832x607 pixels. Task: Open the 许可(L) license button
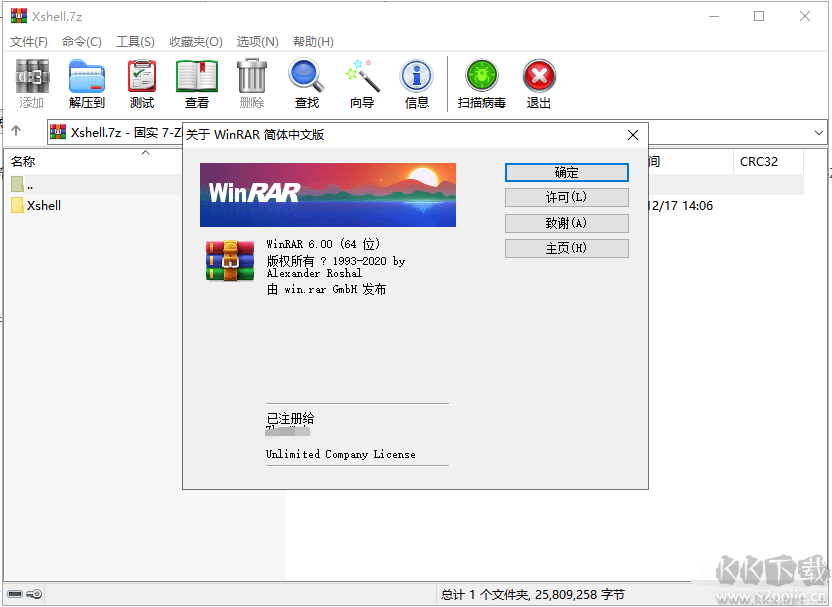point(566,197)
